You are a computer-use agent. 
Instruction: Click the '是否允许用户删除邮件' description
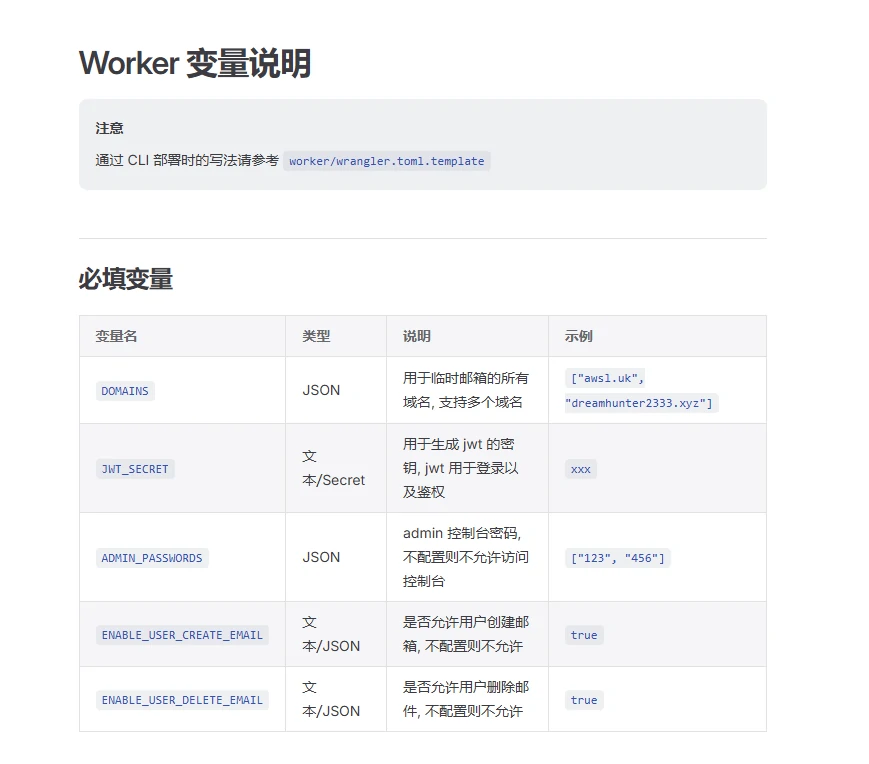pos(466,699)
